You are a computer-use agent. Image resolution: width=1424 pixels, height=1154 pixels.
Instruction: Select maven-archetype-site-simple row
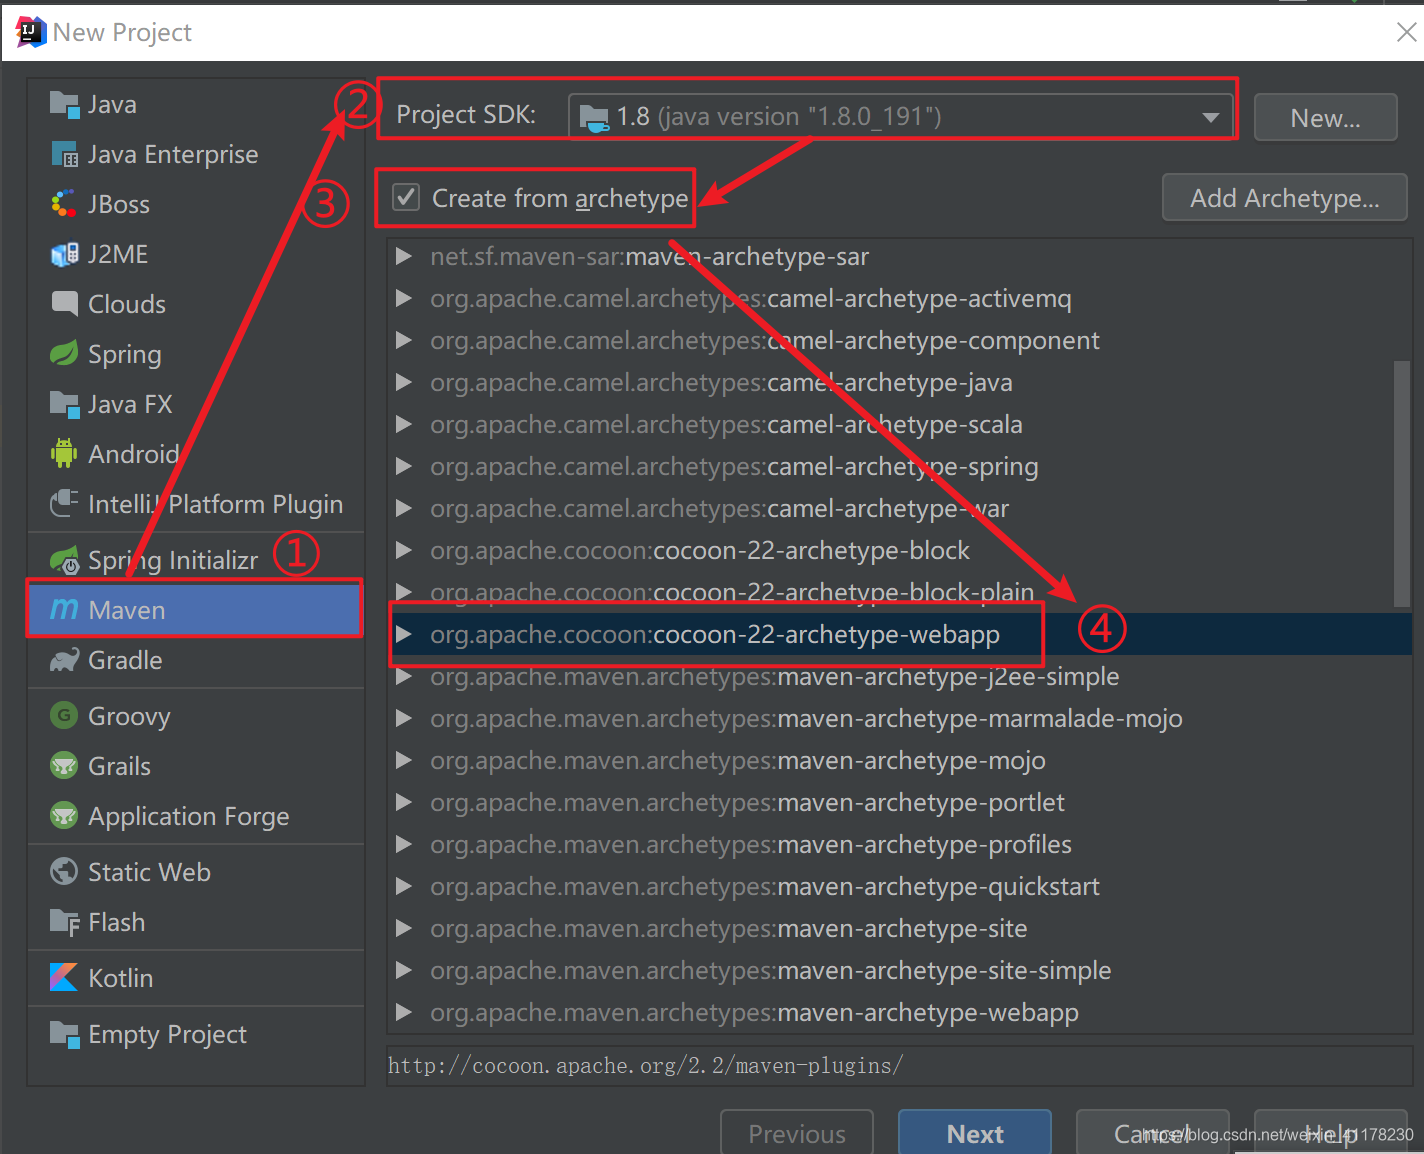(900, 970)
